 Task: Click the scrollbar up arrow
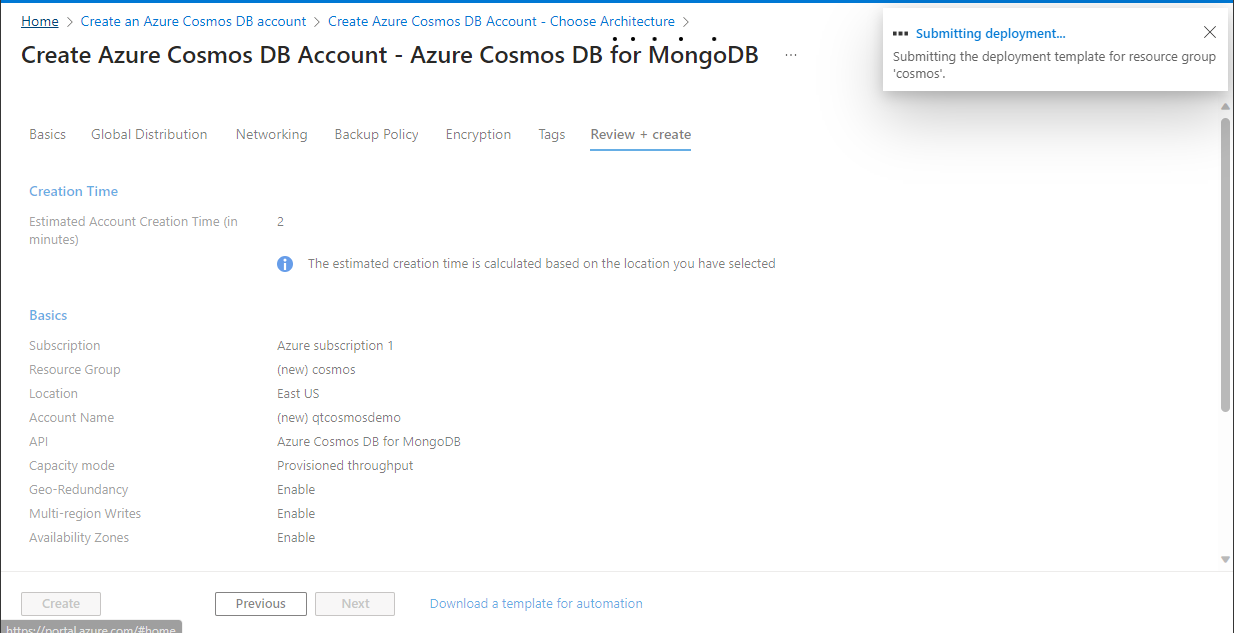[x=1225, y=106]
